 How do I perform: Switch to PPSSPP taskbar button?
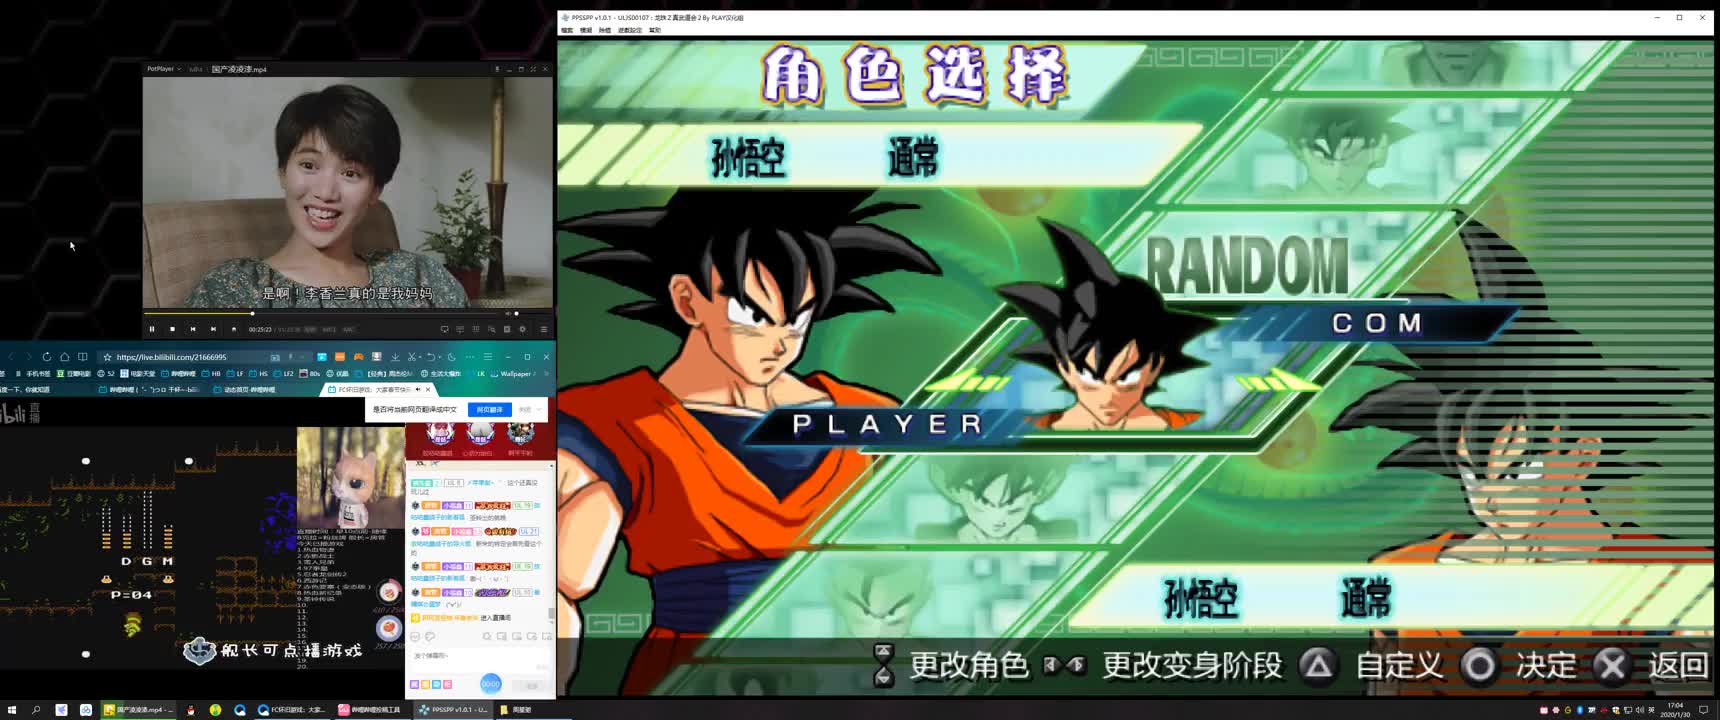(x=454, y=710)
